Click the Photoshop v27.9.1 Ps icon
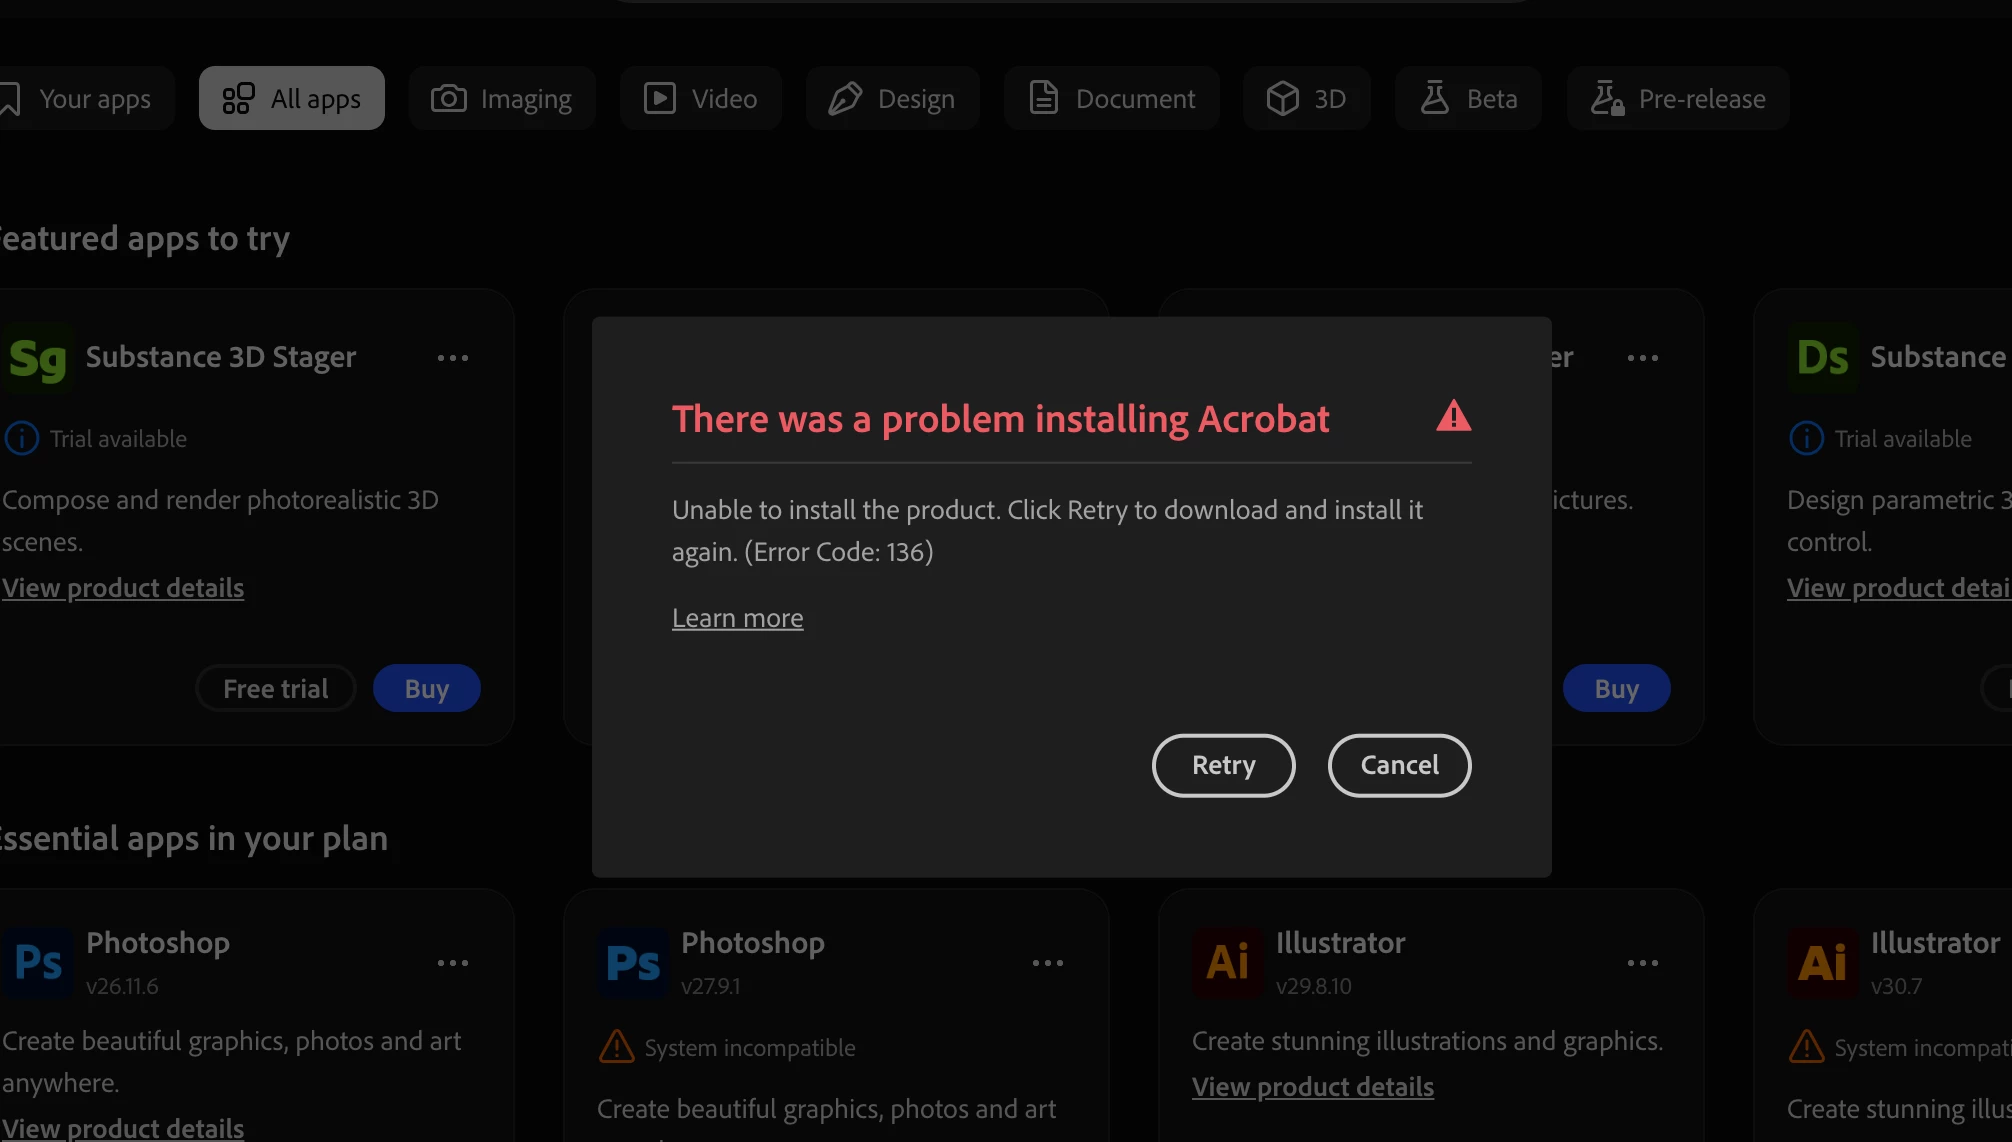The image size is (2012, 1142). point(633,963)
